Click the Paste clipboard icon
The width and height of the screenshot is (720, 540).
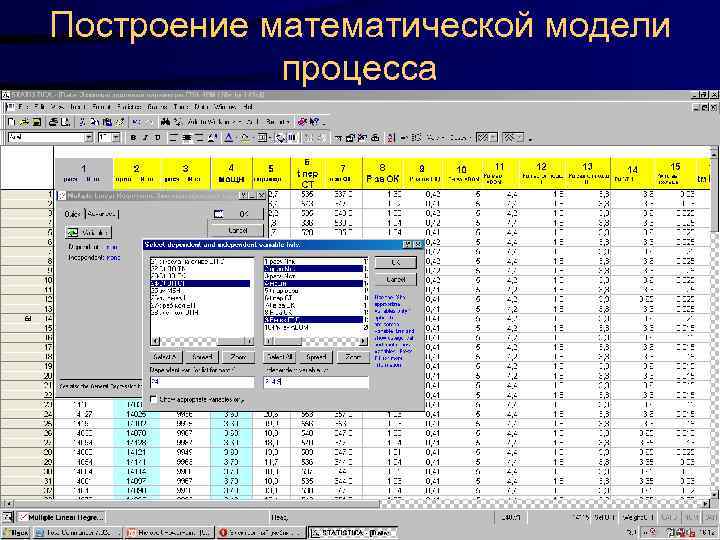pos(107,122)
